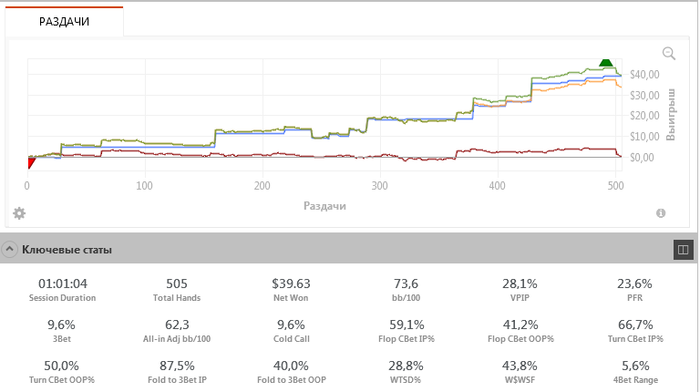Switch to the РАЗДАЧИ tab

pyautogui.click(x=64, y=21)
